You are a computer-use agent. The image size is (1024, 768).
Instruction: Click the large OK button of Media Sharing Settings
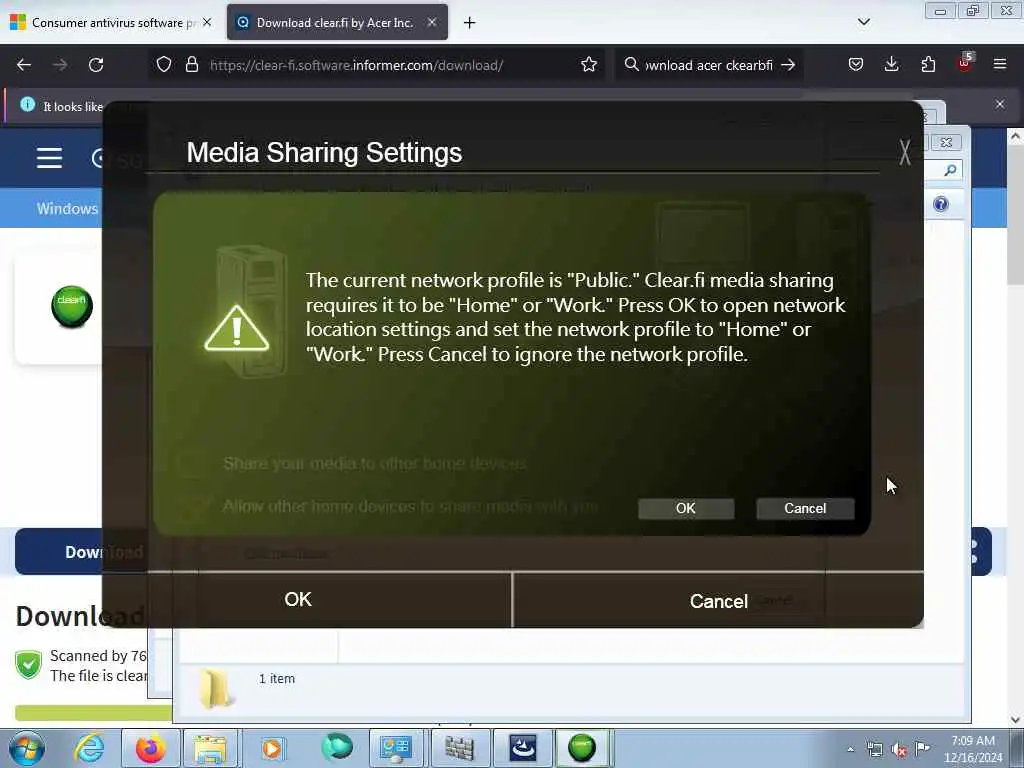tap(298, 600)
